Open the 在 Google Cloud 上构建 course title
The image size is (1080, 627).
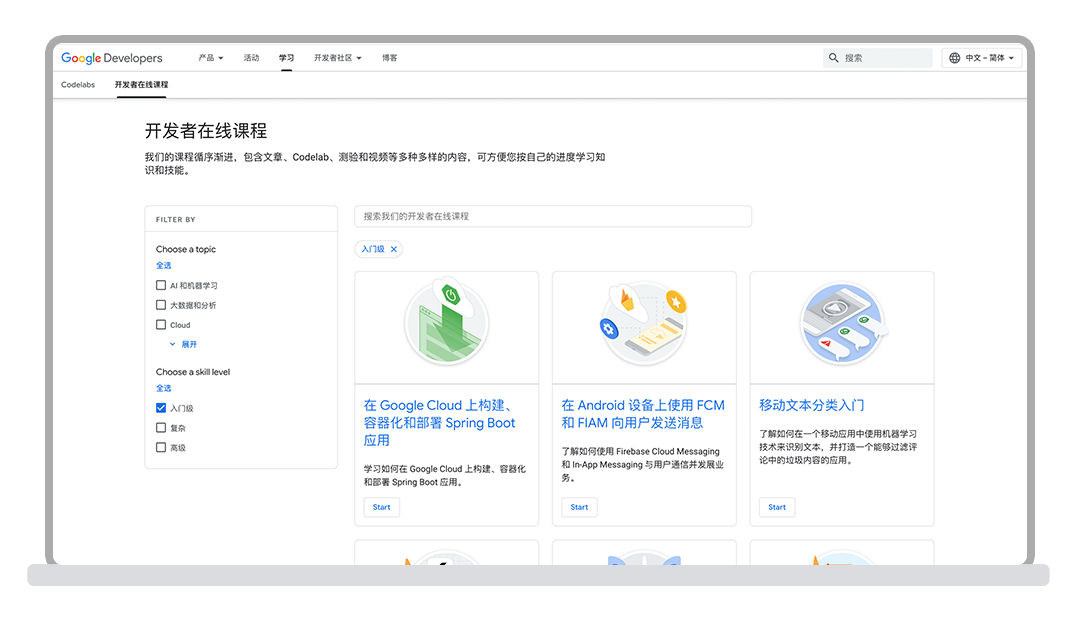point(439,423)
